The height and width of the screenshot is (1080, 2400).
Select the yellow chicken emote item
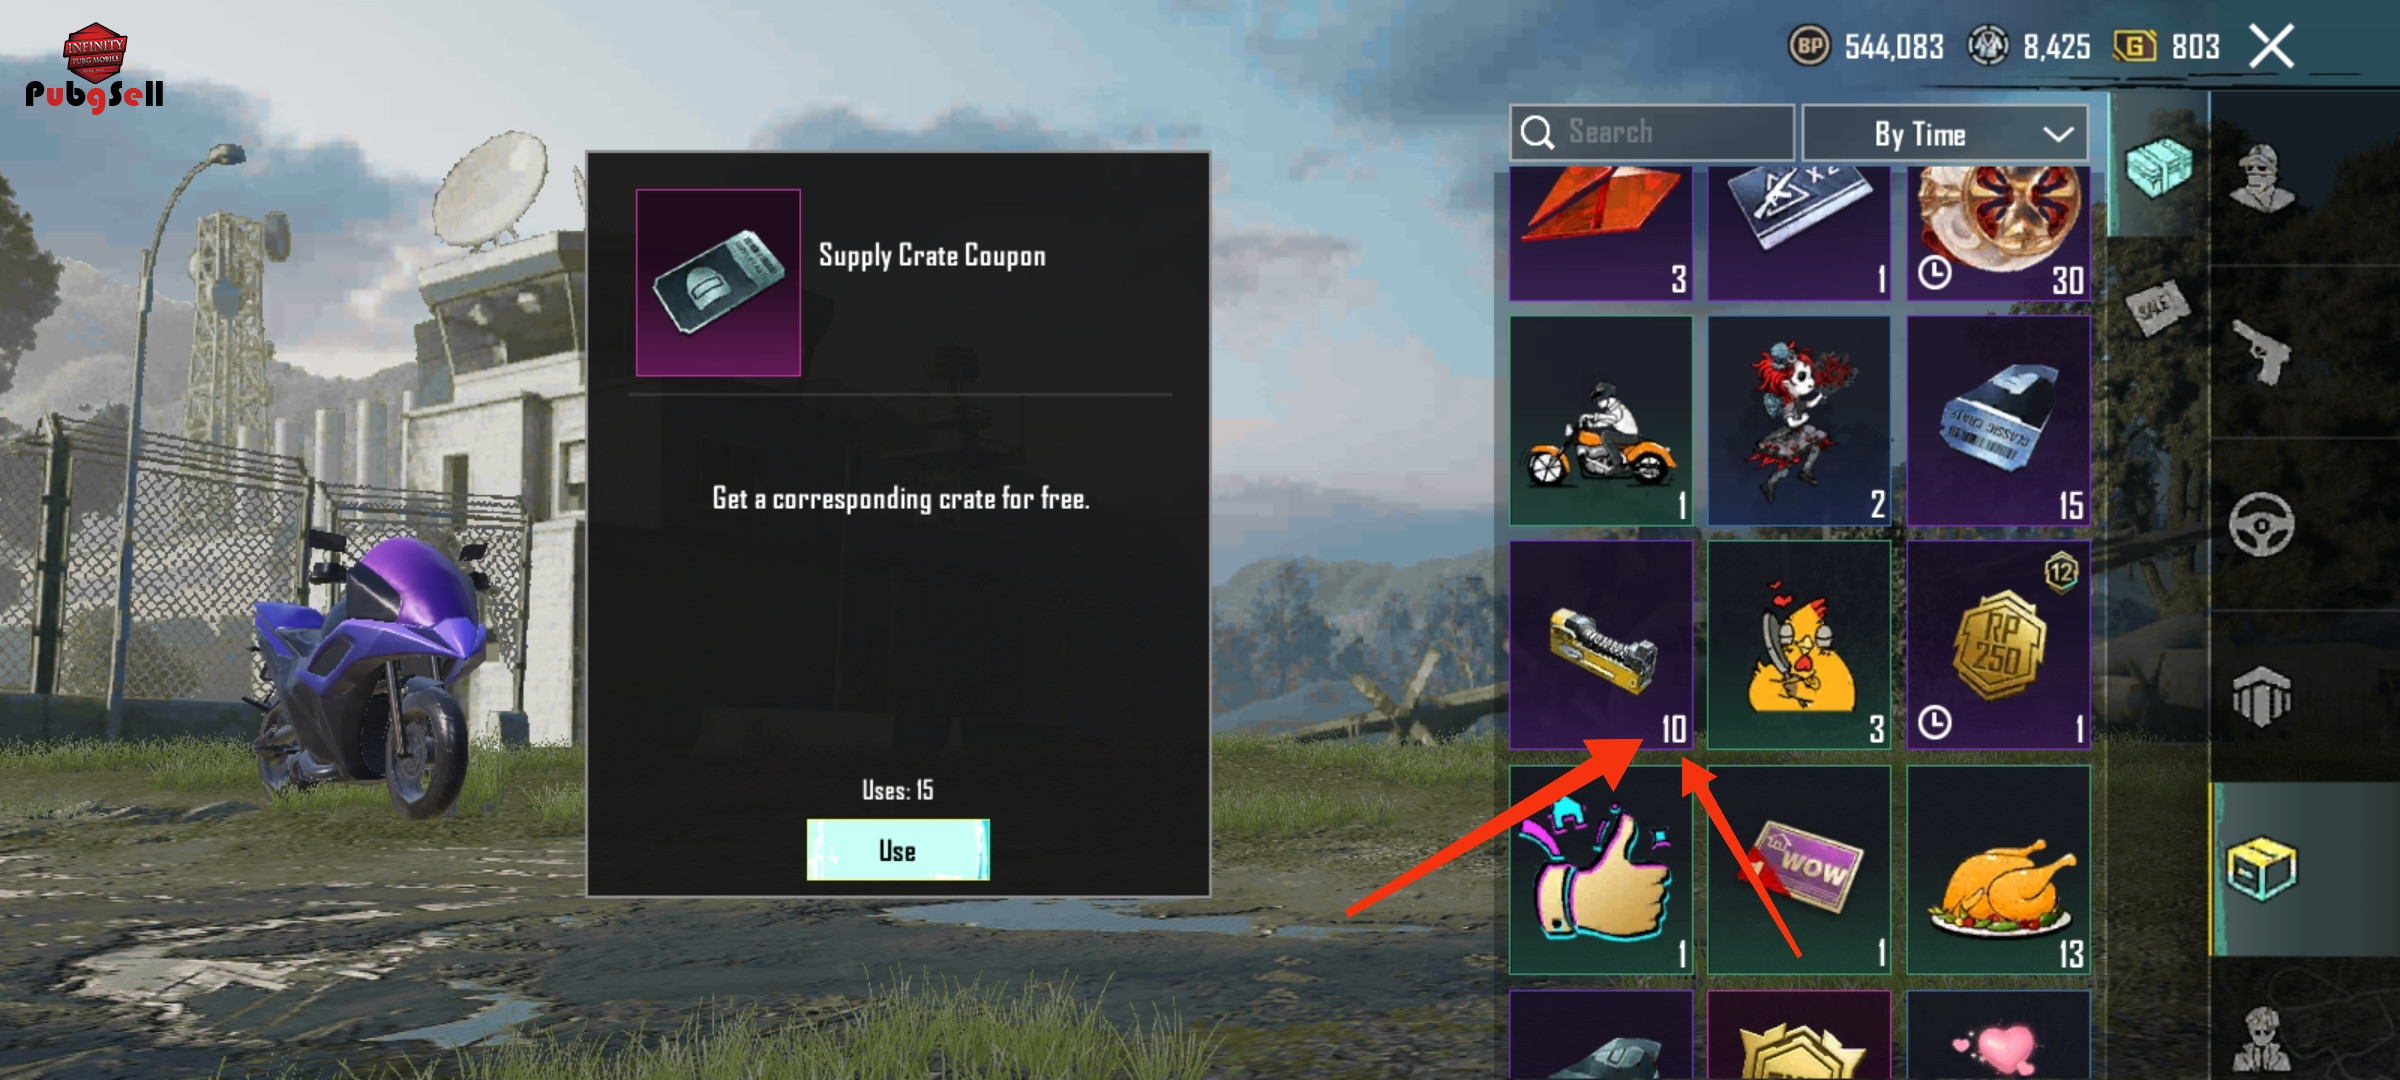(1799, 645)
